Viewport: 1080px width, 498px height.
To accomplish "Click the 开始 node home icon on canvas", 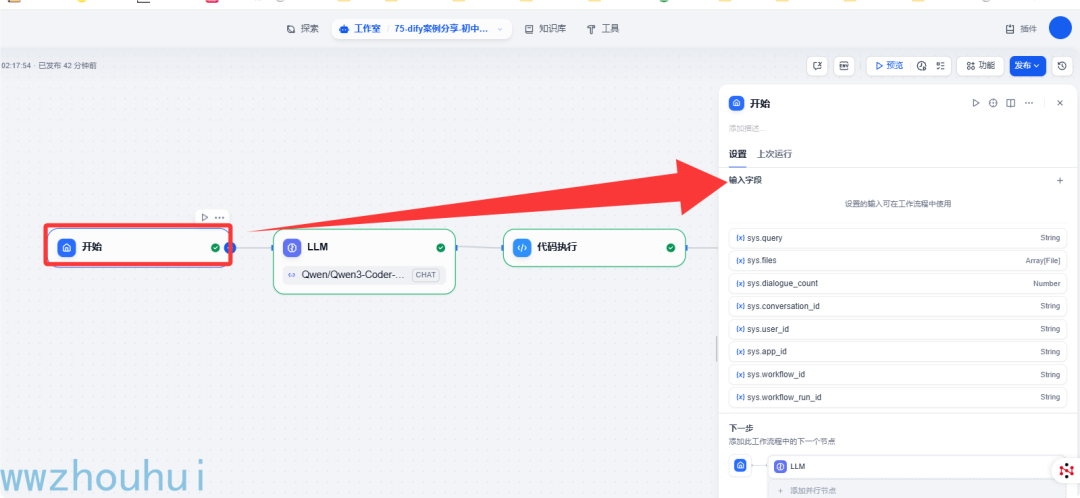I will coord(67,247).
